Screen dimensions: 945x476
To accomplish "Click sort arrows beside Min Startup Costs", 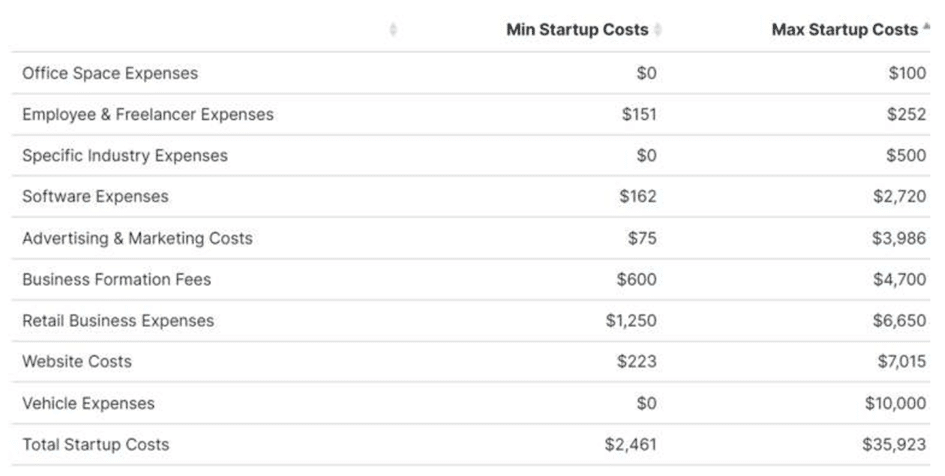I will click(658, 30).
